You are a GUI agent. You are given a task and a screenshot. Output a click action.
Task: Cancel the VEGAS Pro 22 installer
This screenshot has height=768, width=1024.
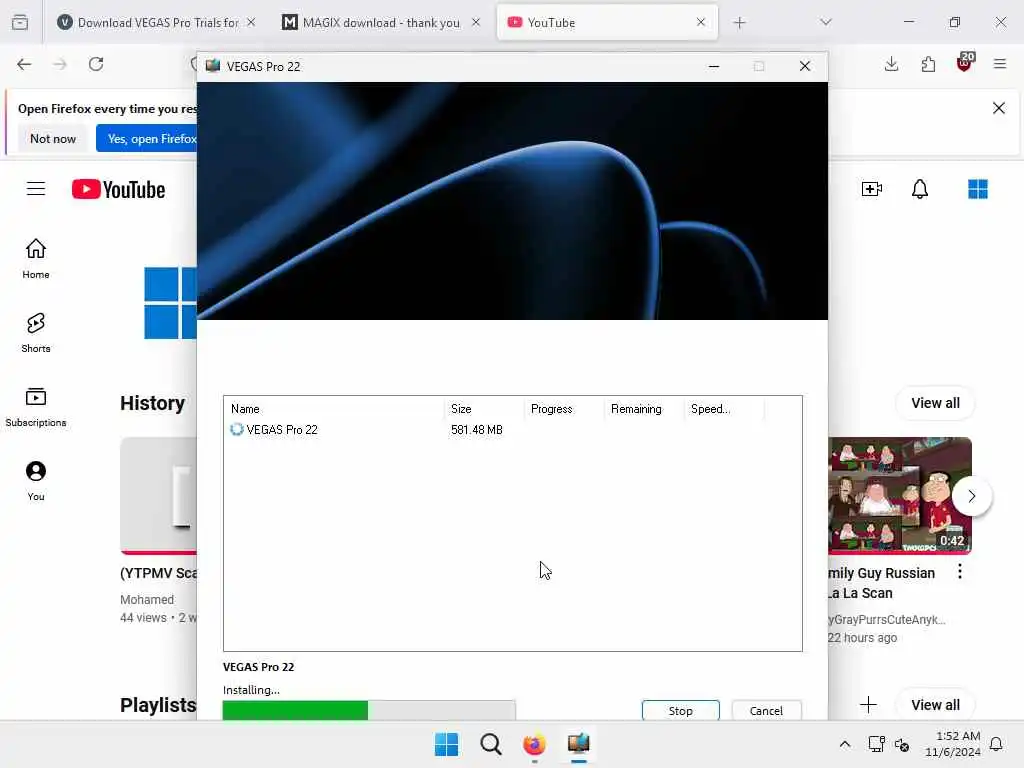(x=766, y=711)
